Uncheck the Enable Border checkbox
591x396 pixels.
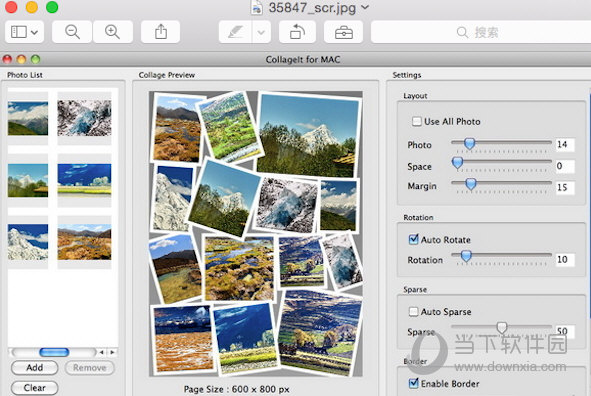point(413,383)
